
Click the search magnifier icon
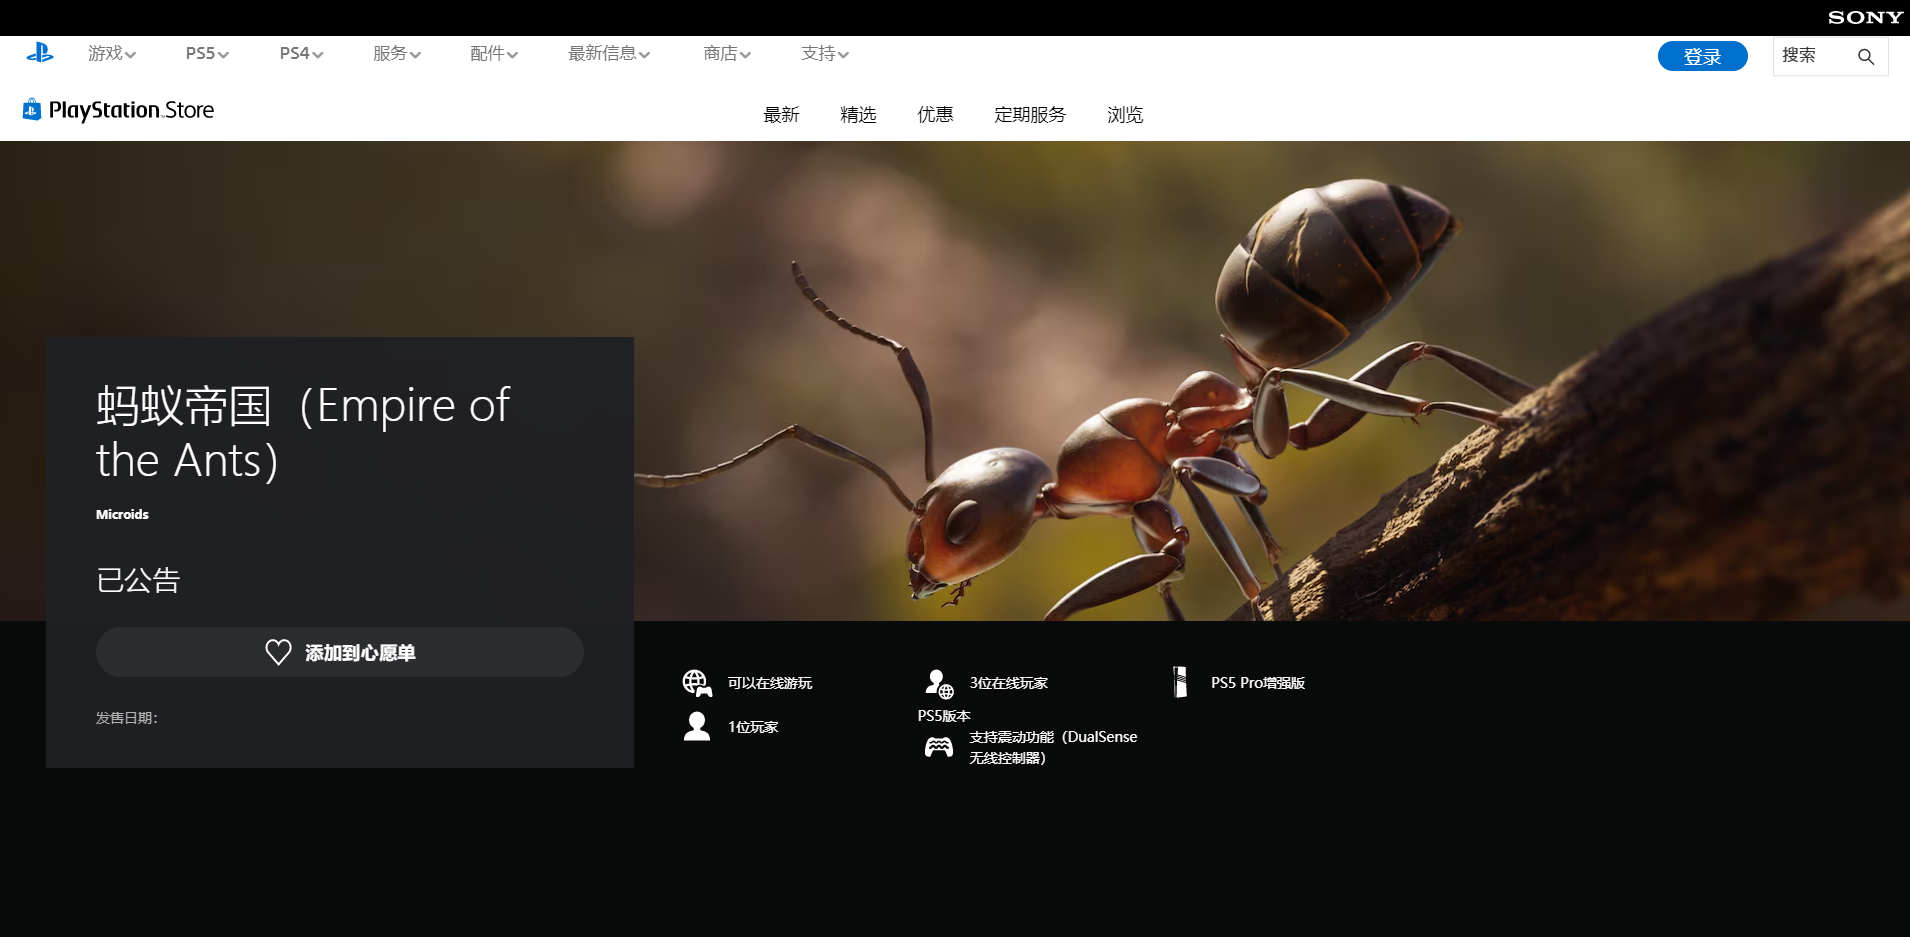[1866, 57]
